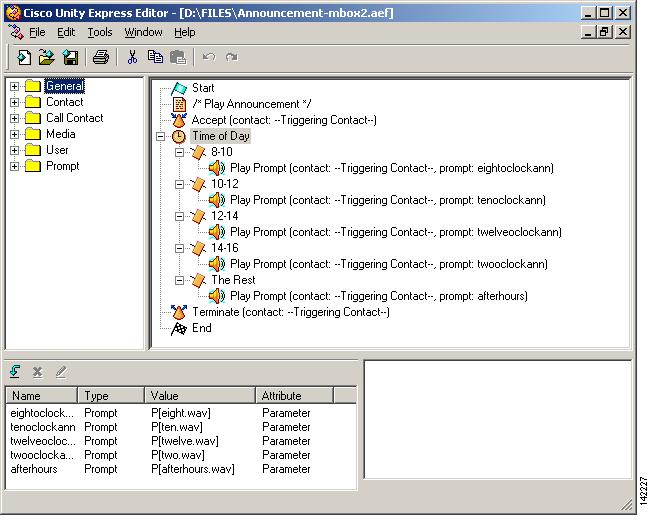Collapse the 8-10 branch
The image size is (652, 521).
(179, 152)
